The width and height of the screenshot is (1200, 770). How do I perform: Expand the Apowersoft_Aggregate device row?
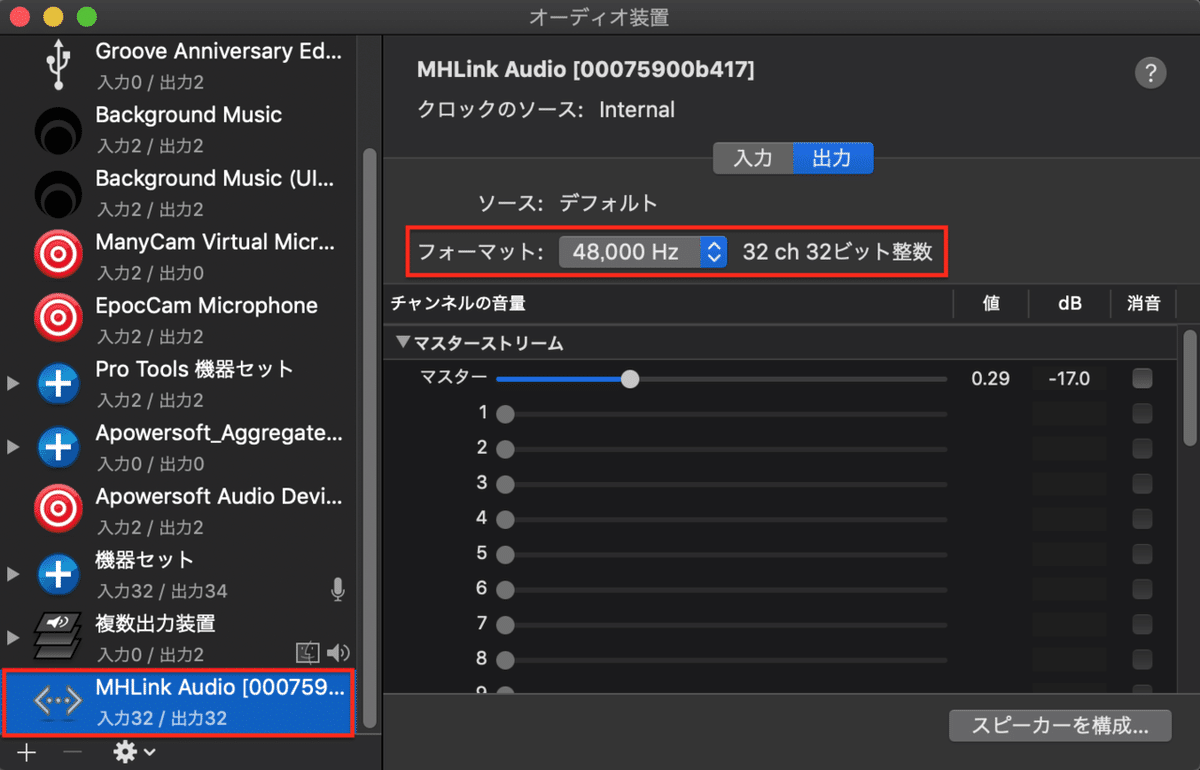[13, 447]
